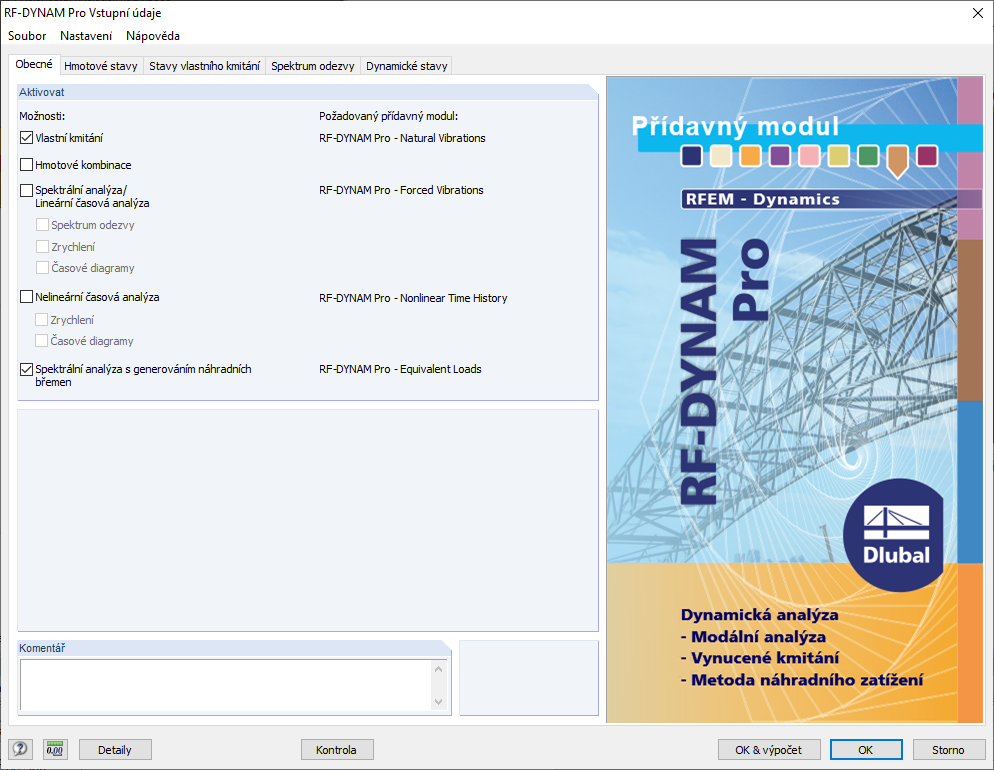This screenshot has height=770, width=994.
Task: Click inside the Komentář text field
Action: click(x=226, y=685)
